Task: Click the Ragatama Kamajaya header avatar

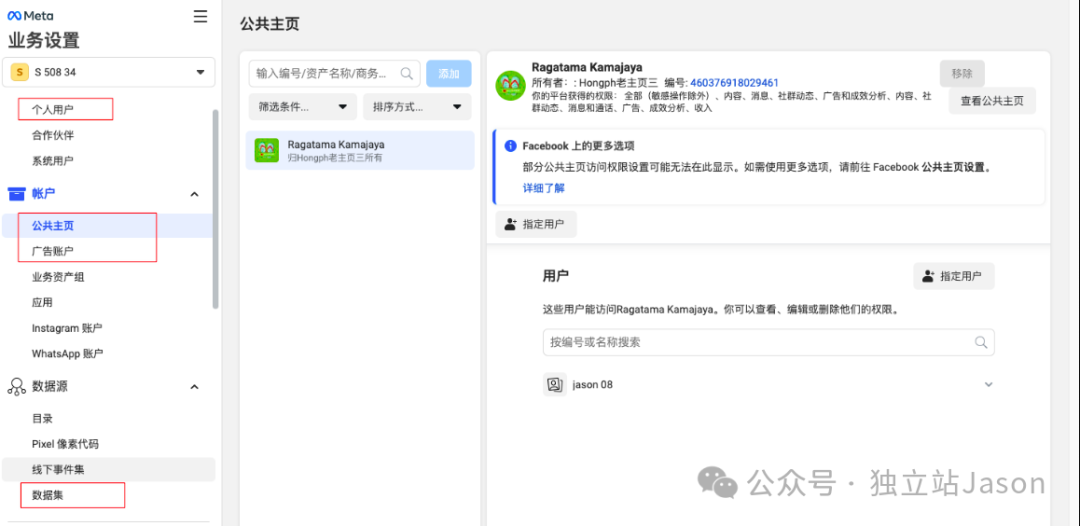Action: coord(510,85)
